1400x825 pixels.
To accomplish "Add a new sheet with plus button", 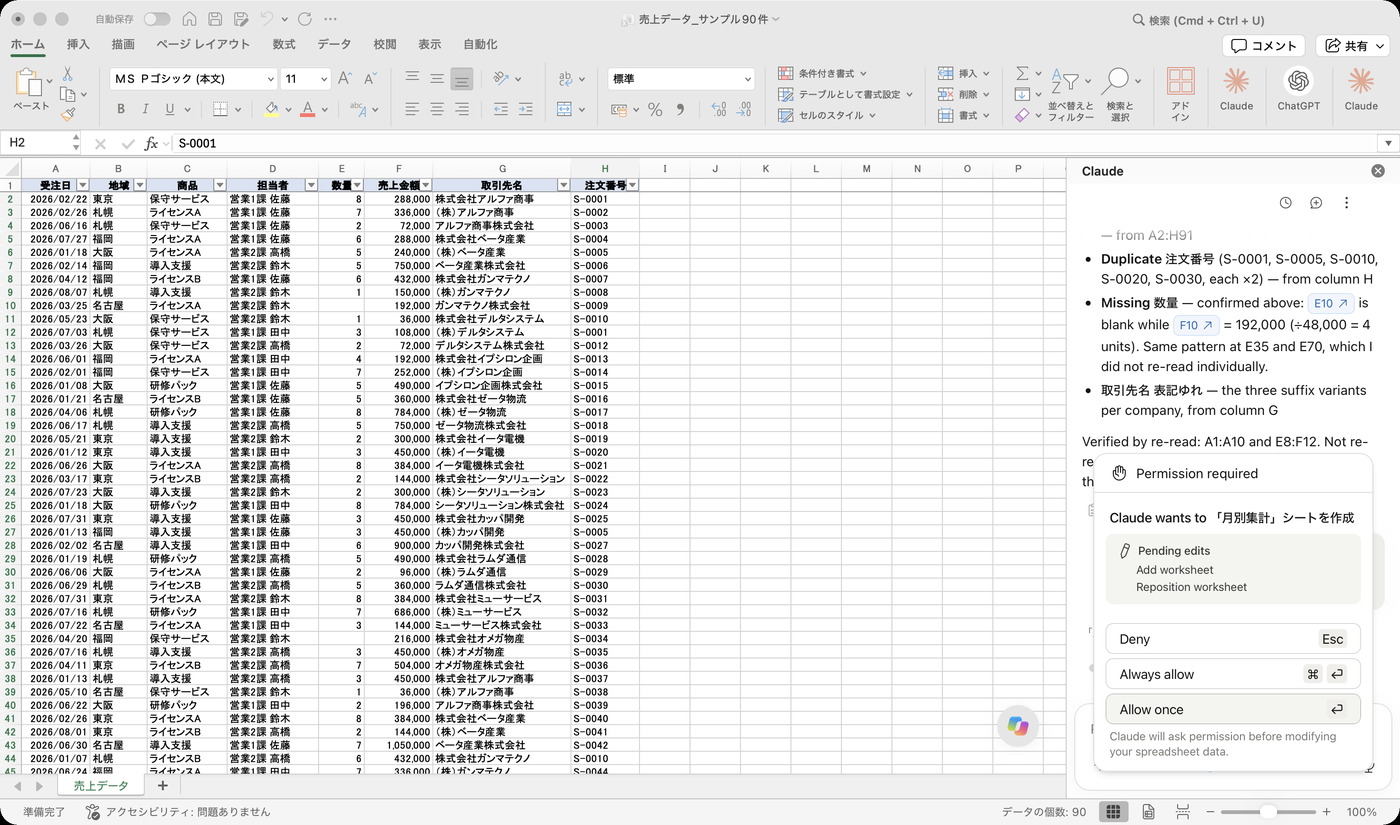I will coord(163,786).
